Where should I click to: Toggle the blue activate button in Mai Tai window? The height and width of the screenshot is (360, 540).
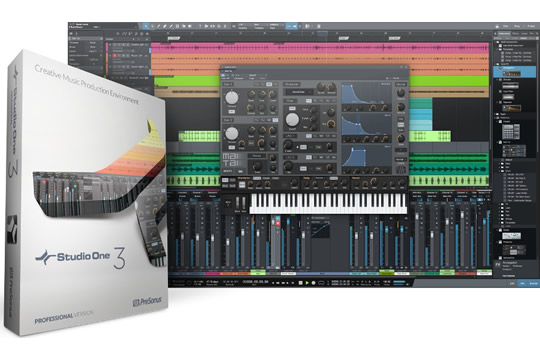point(223,75)
